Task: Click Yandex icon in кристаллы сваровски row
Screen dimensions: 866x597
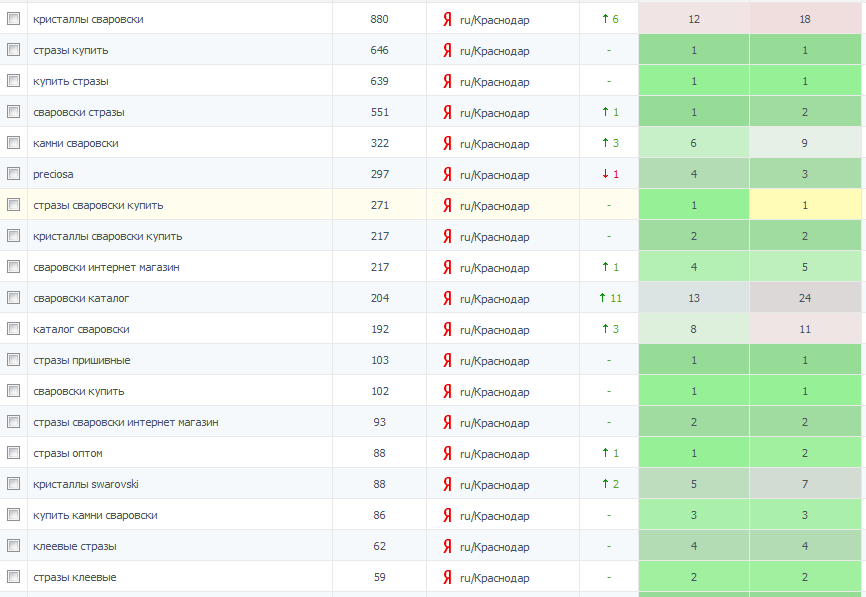Action: pos(447,19)
